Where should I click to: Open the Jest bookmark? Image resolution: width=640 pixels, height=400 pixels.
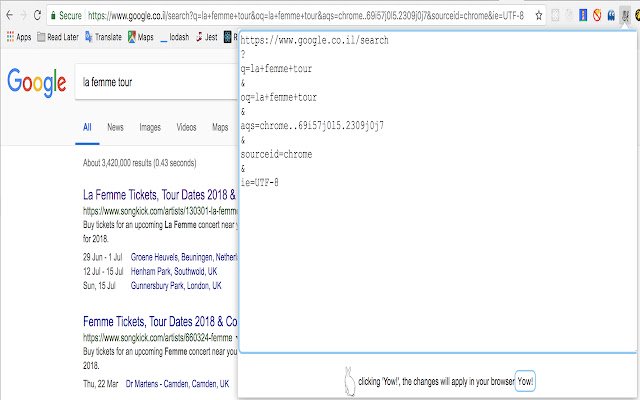(207, 37)
